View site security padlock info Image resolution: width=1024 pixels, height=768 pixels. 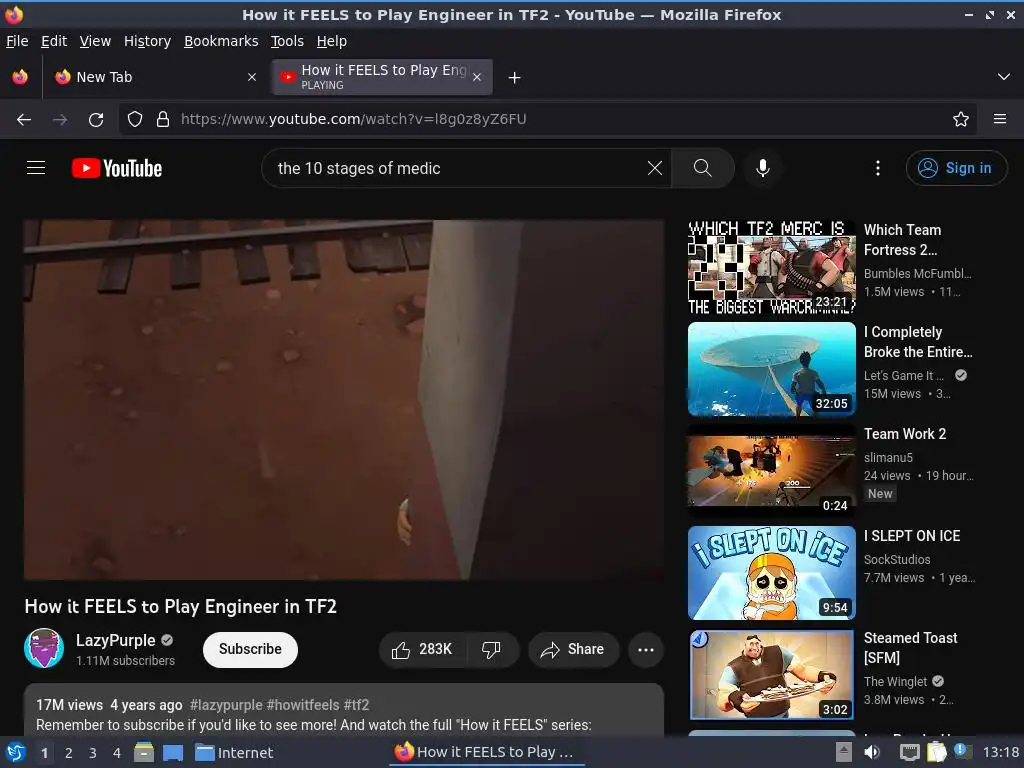[163, 120]
